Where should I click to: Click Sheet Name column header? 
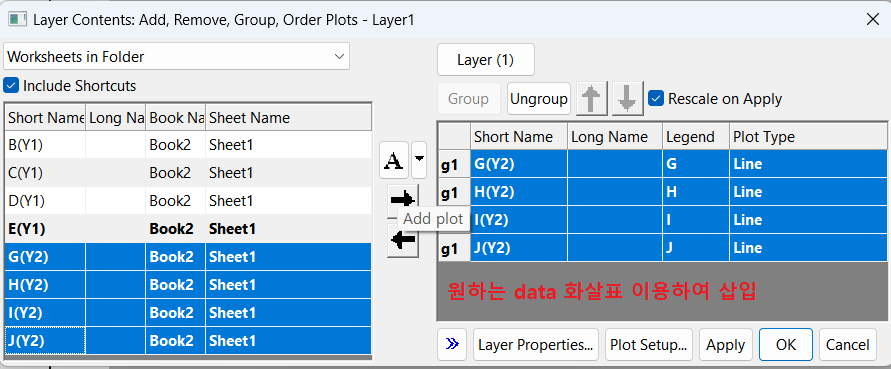pos(289,118)
